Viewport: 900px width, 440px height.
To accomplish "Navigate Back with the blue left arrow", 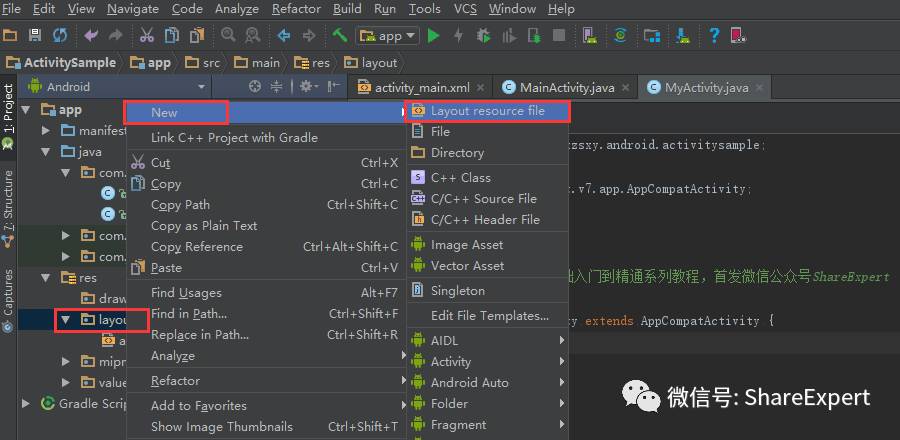I will click(x=284, y=36).
